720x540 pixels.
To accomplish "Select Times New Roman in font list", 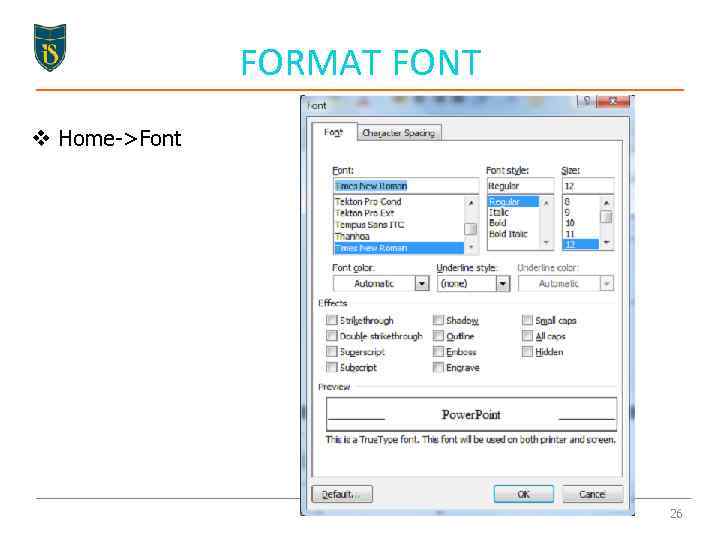I will tap(399, 248).
